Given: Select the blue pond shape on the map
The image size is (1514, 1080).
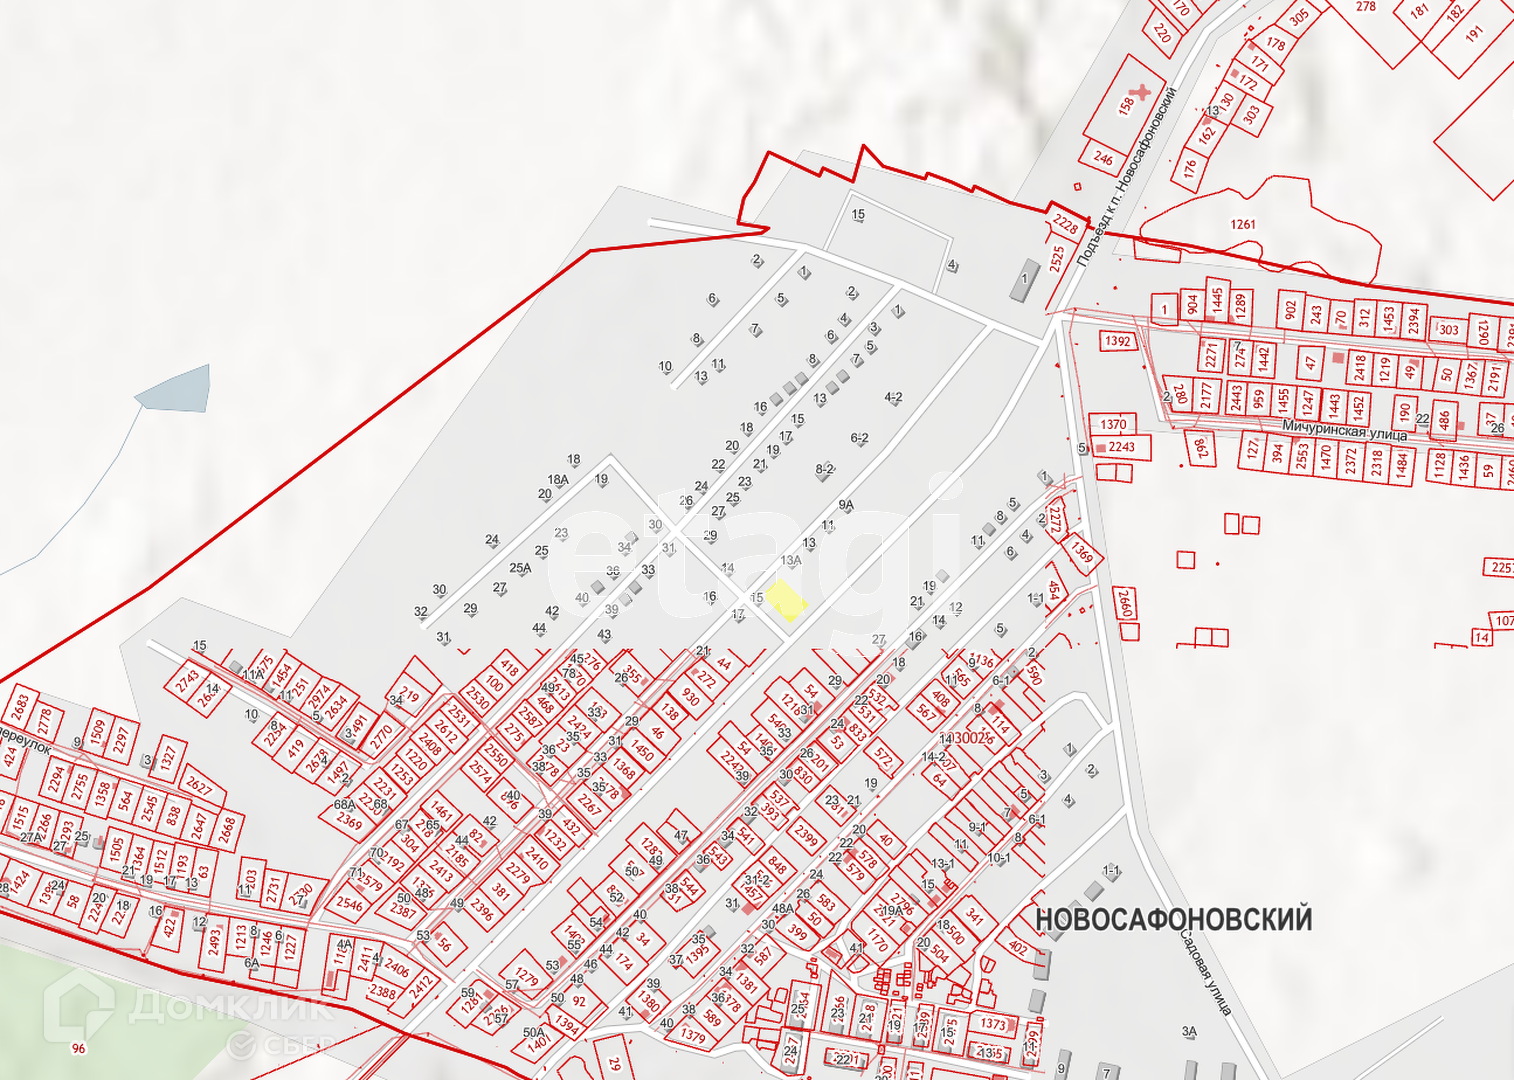Looking at the screenshot, I should coord(177,389).
